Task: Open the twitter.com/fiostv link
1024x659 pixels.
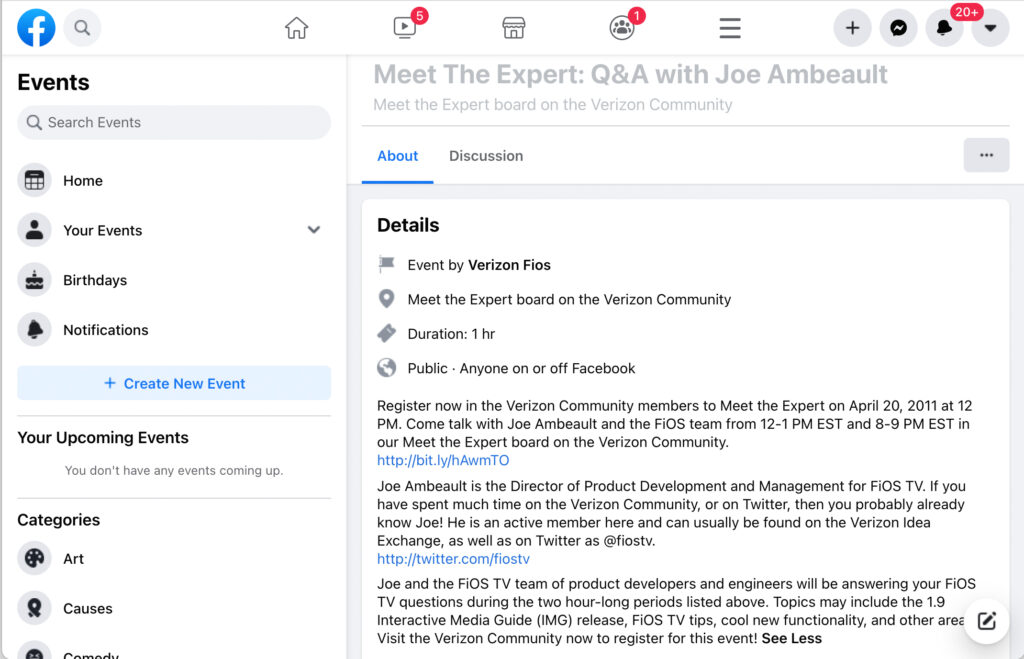Action: point(453,559)
